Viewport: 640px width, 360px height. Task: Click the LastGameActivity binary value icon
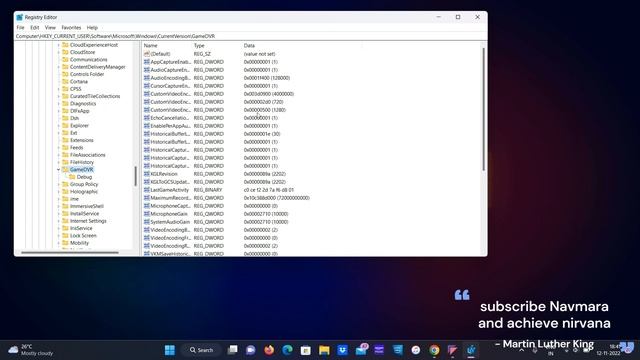click(x=147, y=190)
